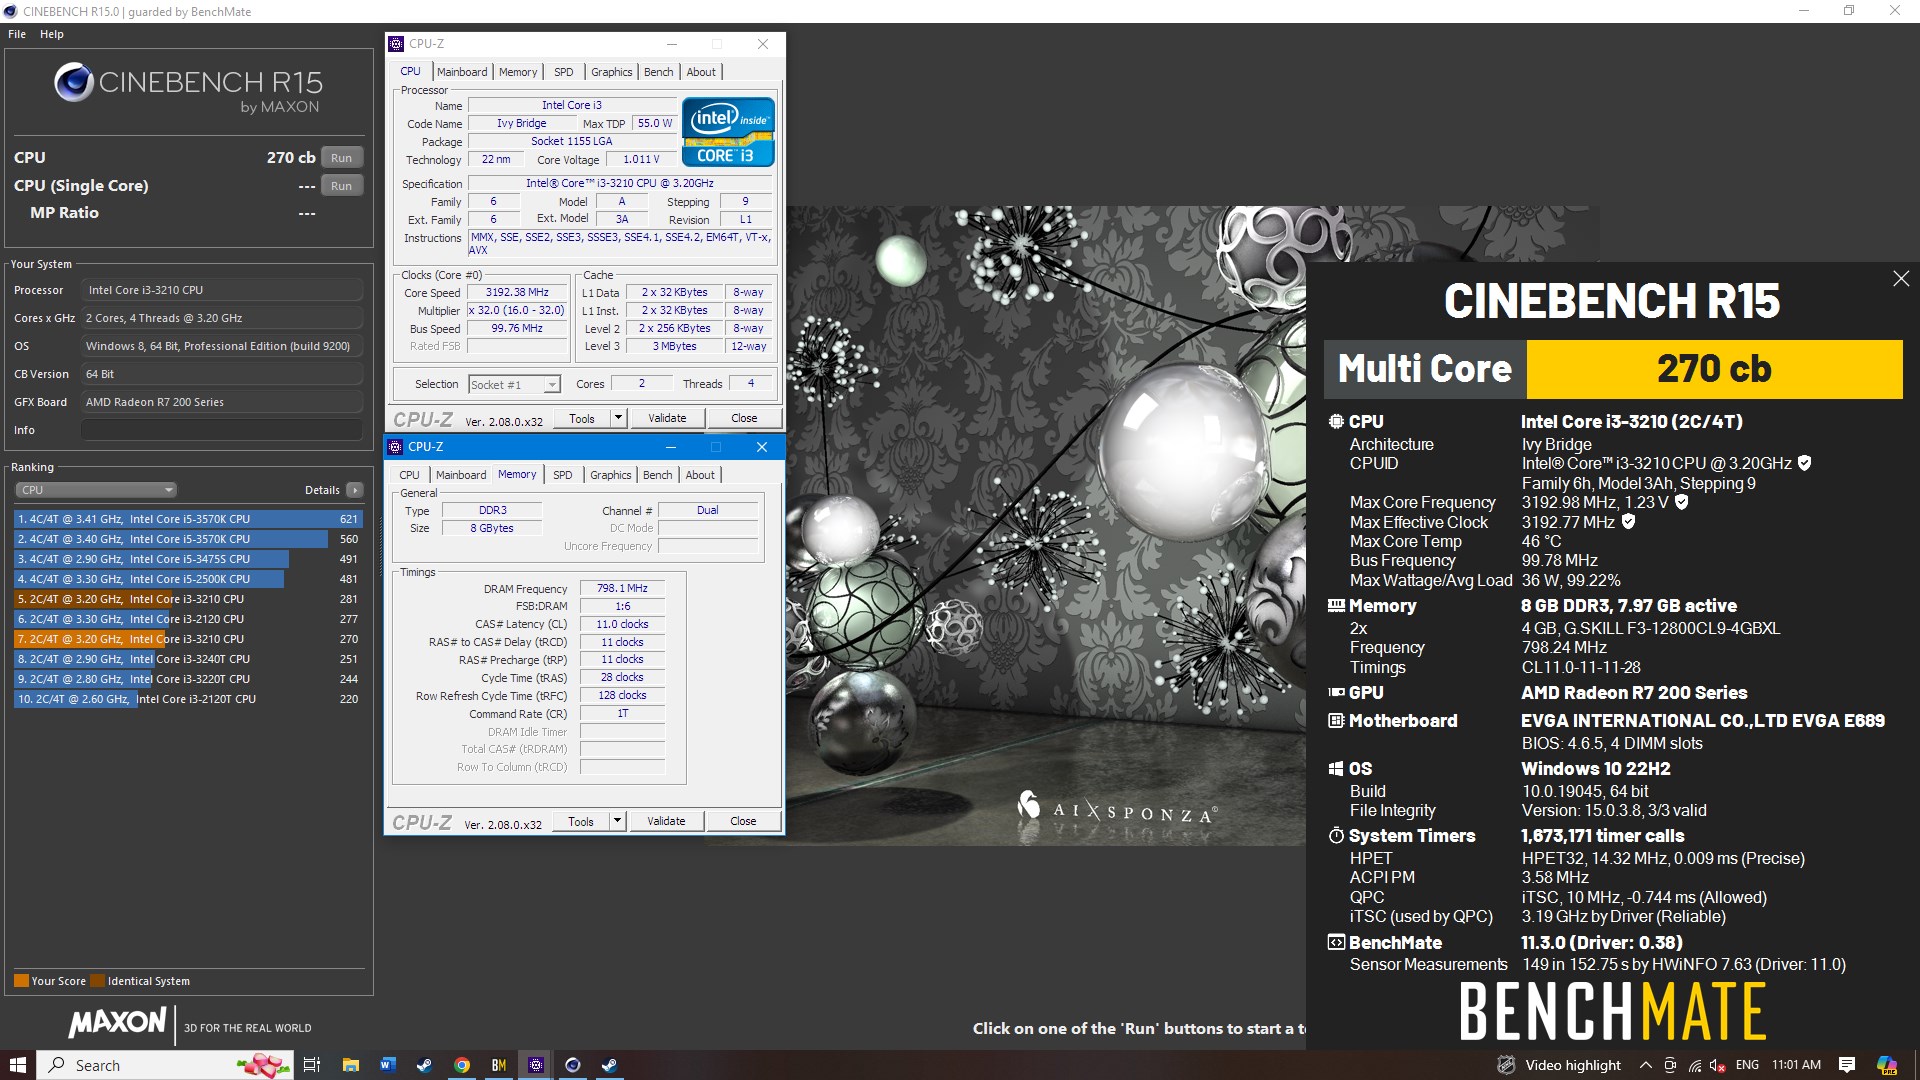Open Google Chrome from the taskbar
The width and height of the screenshot is (1920, 1080).
(461, 1065)
